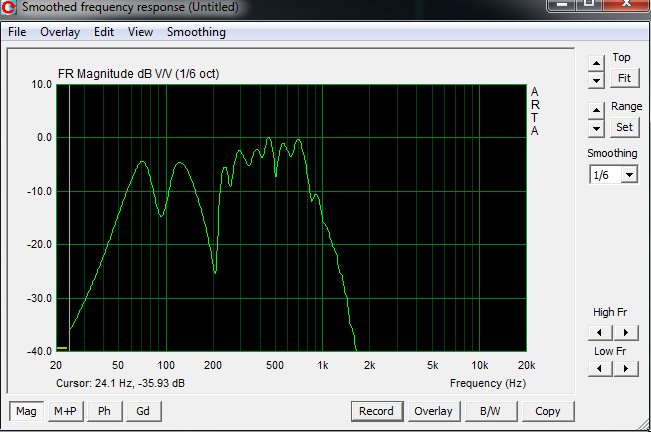Switch to Ph phase view
The image size is (651, 432).
pos(104,411)
